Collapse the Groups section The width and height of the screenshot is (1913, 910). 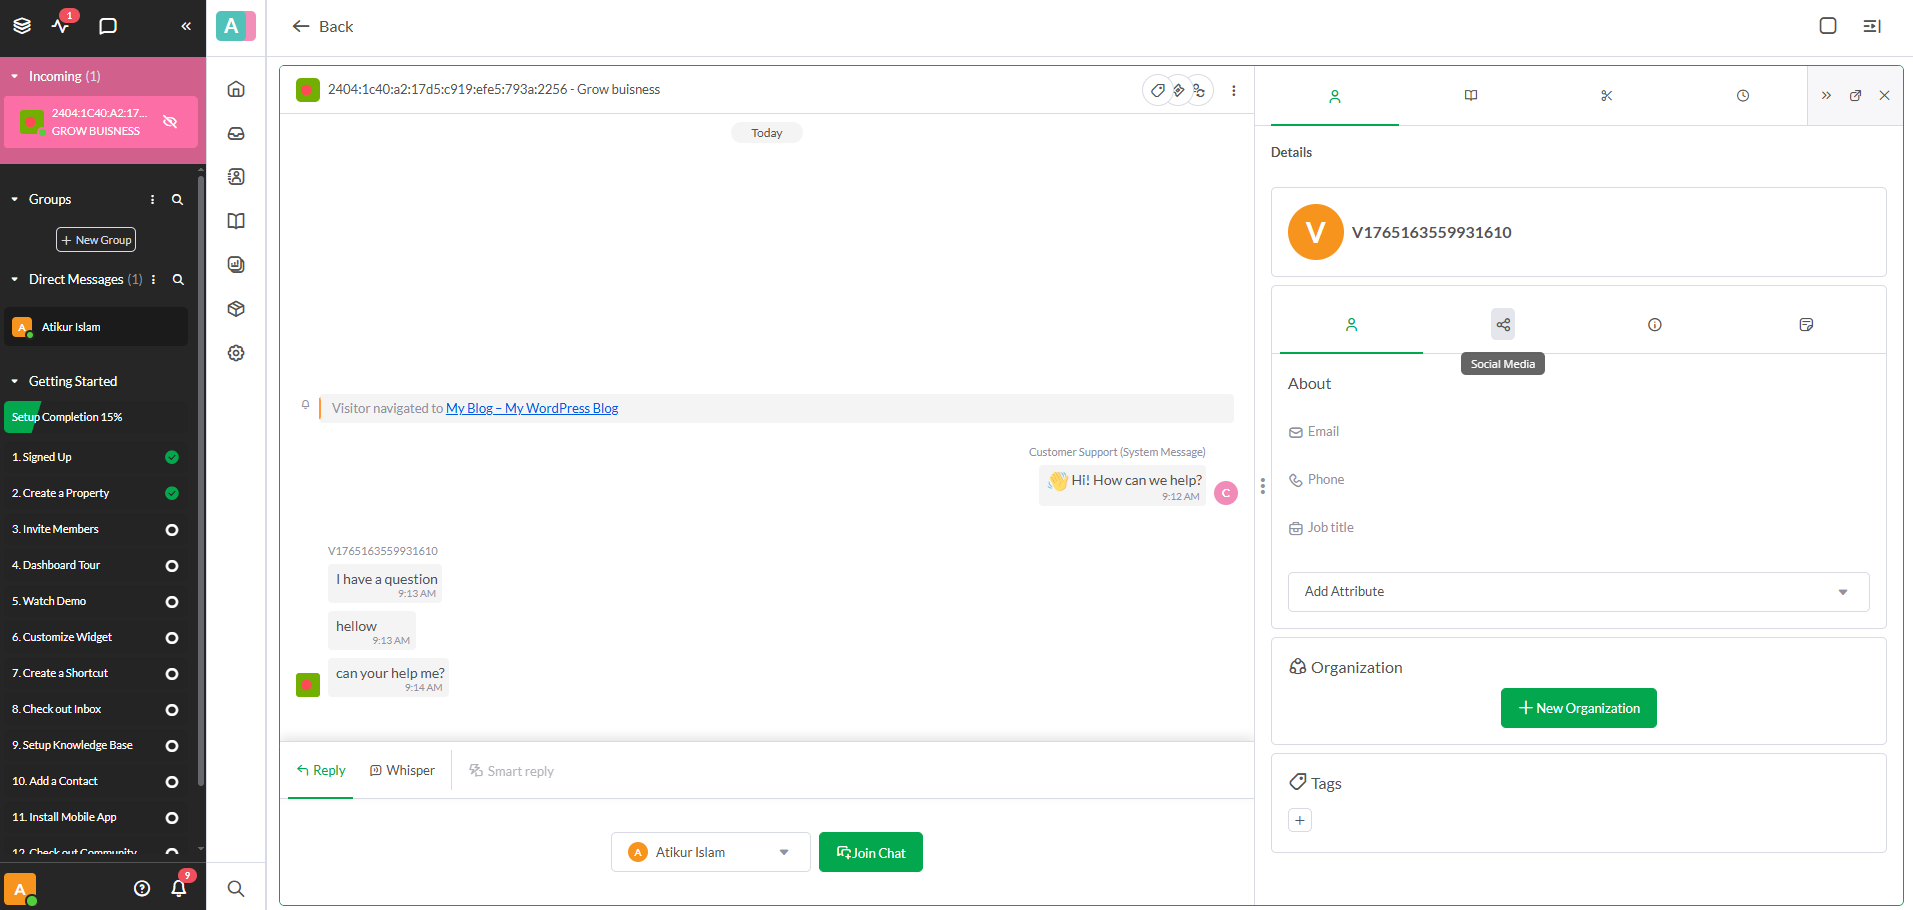(15, 200)
